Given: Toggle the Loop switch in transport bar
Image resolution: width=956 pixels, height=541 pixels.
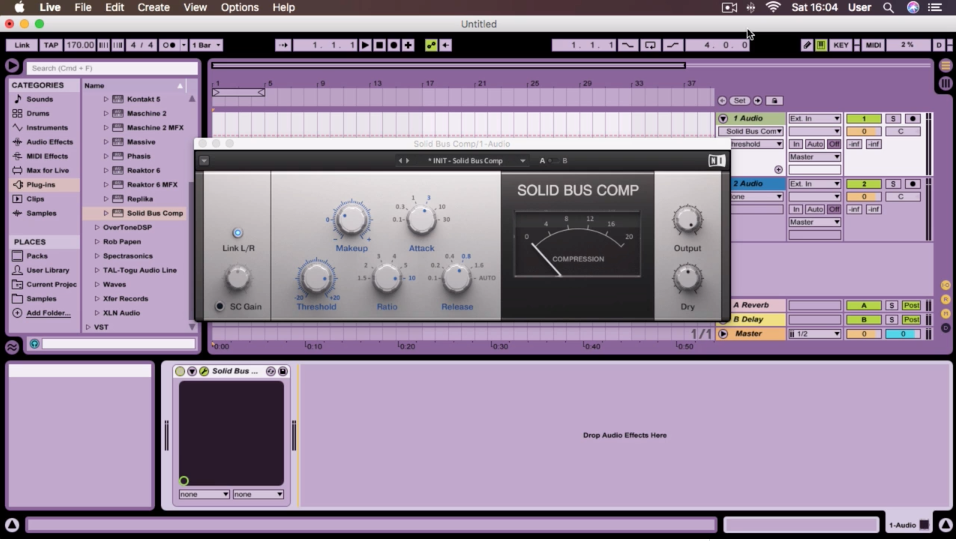Looking at the screenshot, I should click(x=650, y=45).
